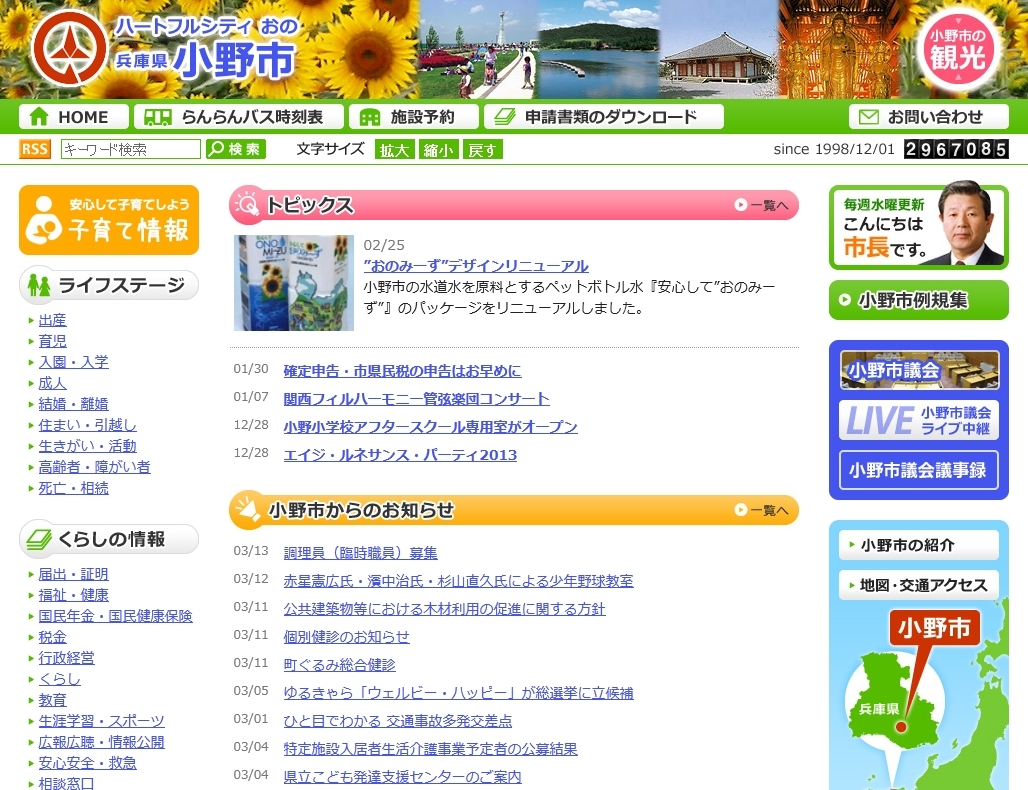Open 税金 link
Screen dimensions: 1028x790
[52, 637]
